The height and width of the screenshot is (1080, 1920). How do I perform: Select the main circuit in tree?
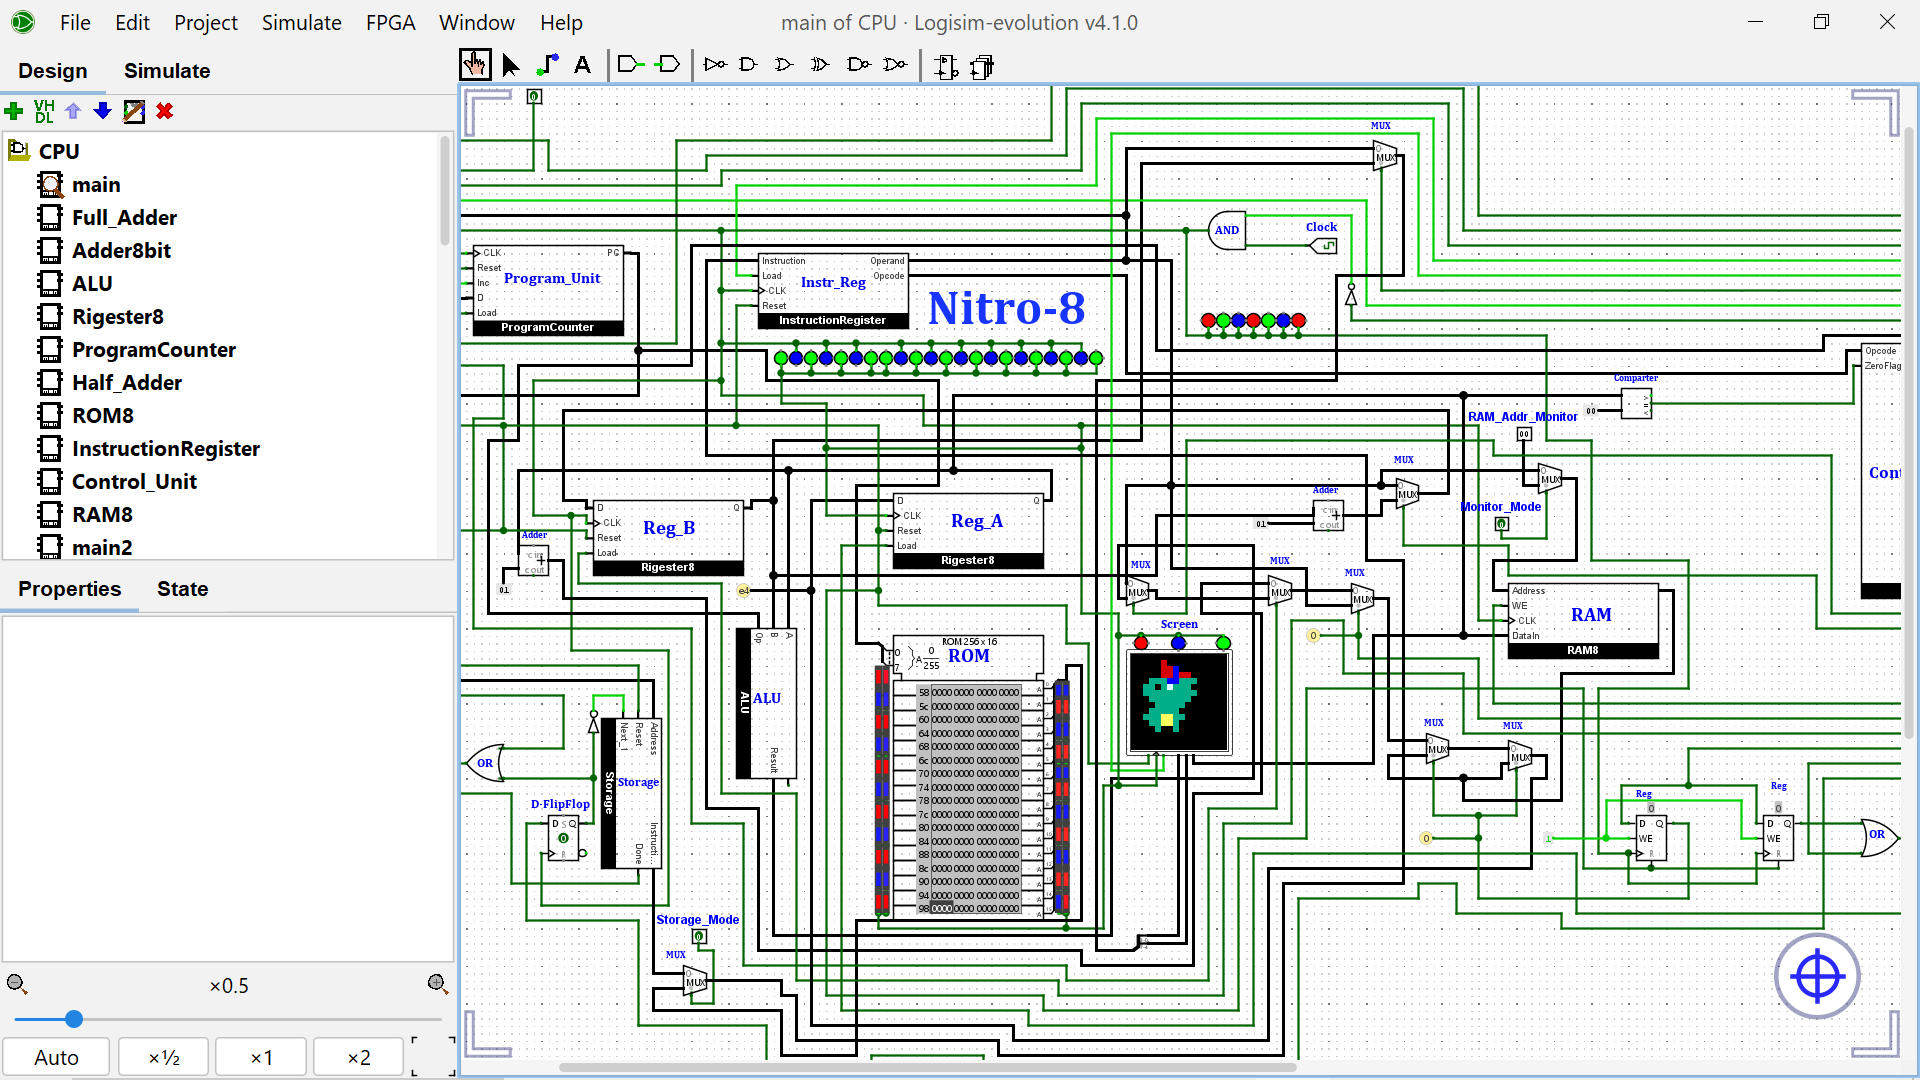pyautogui.click(x=96, y=185)
